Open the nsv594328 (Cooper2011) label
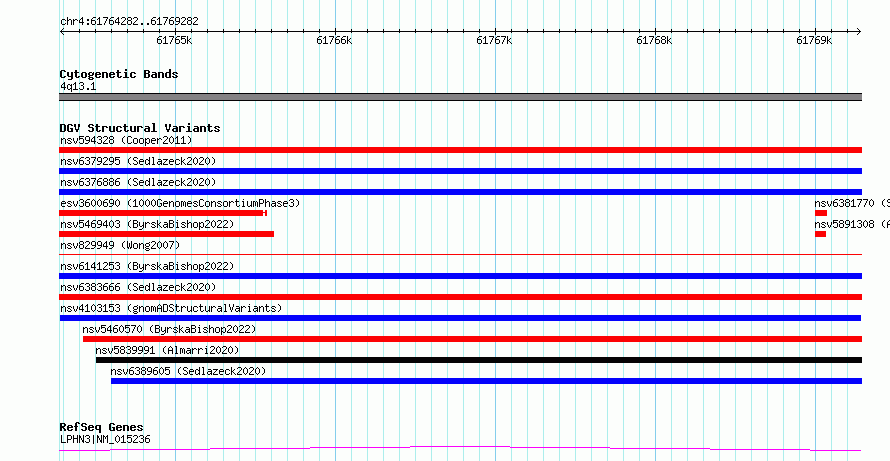 pos(126,140)
